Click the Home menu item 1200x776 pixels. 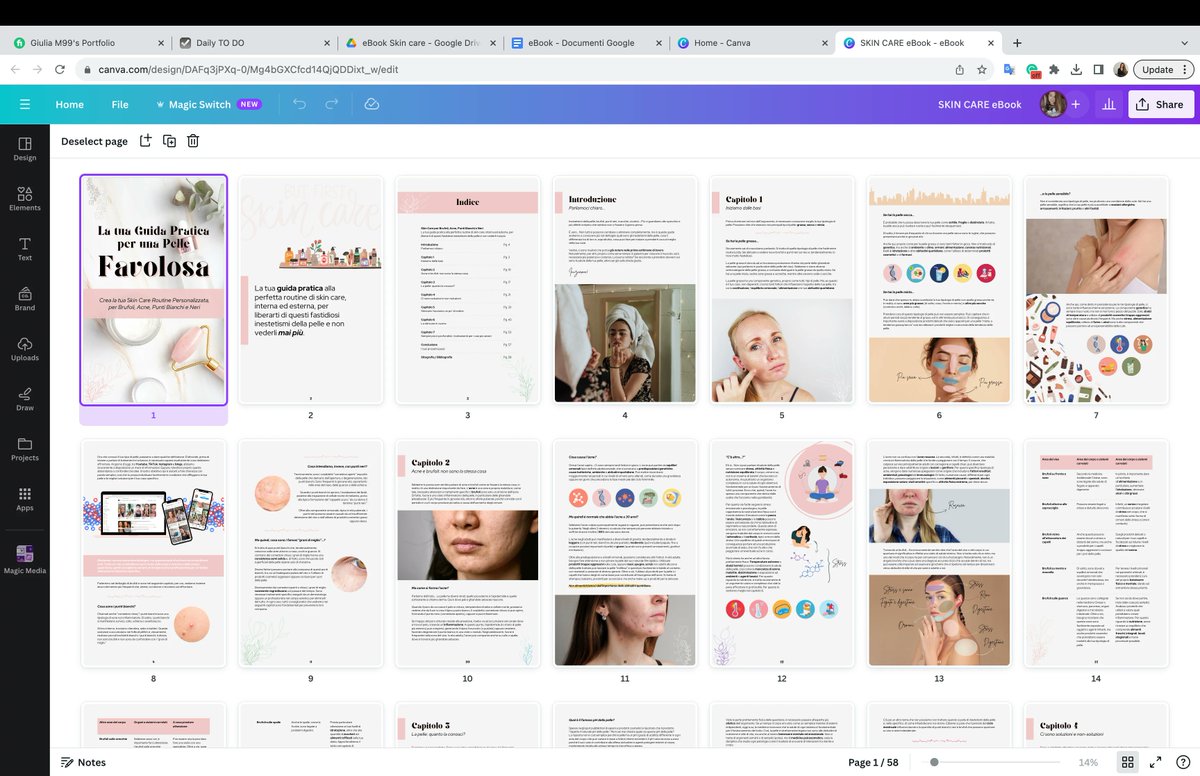(69, 104)
